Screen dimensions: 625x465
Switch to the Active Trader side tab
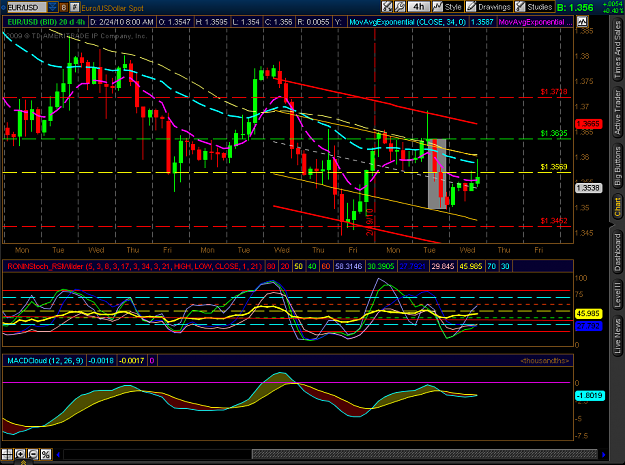617,112
